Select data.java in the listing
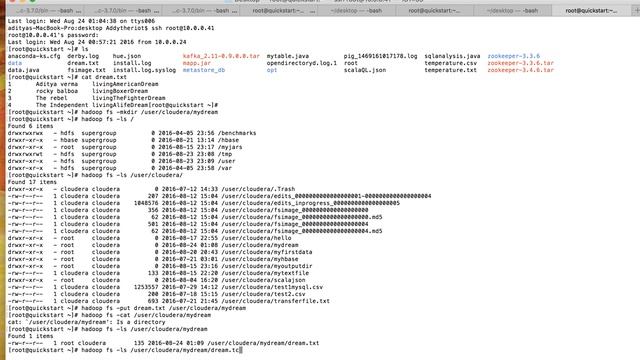 click(23, 70)
